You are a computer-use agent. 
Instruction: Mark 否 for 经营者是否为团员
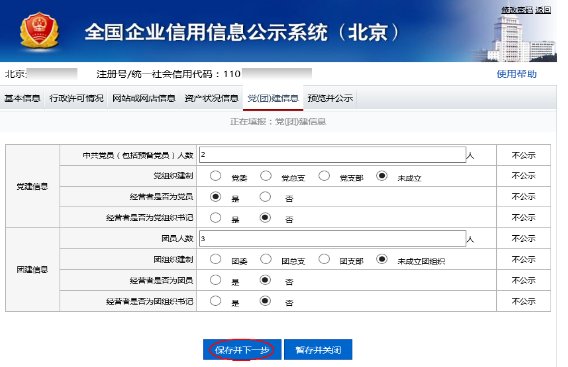pos(265,280)
